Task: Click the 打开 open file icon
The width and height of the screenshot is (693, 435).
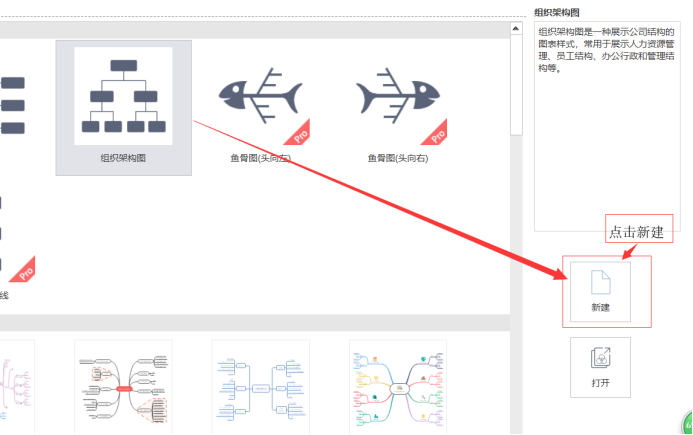Action: pos(601,358)
